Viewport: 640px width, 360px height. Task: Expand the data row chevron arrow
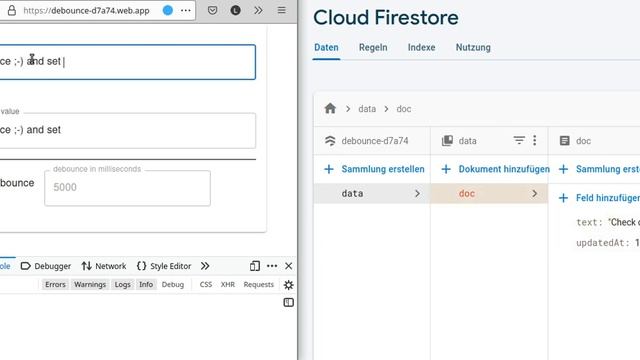coord(417,193)
